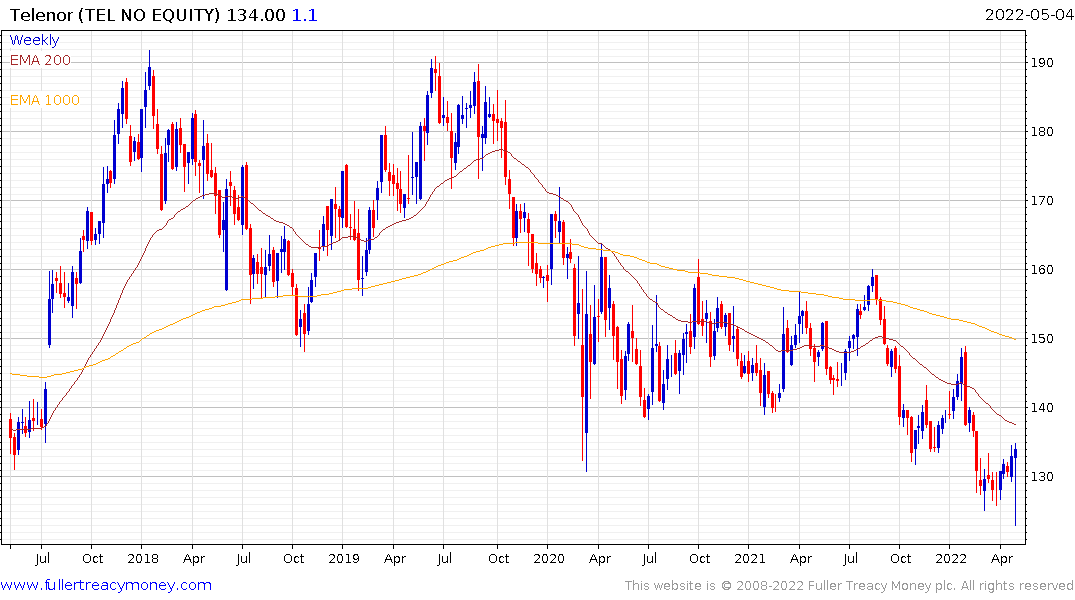Image resolution: width=1075 pixels, height=600 pixels.
Task: Click the 170 price axis label
Action: click(1044, 201)
